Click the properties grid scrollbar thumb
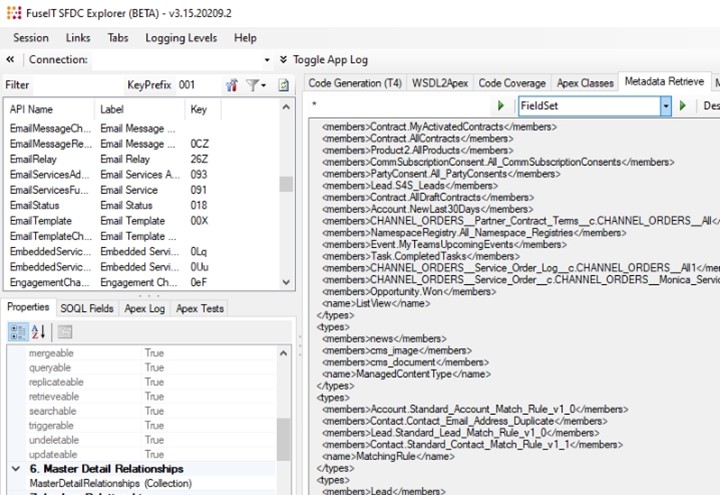The image size is (720, 495). point(284,439)
